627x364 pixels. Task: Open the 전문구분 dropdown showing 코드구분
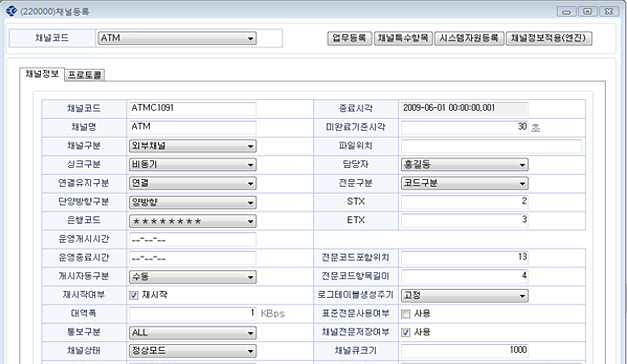464,183
